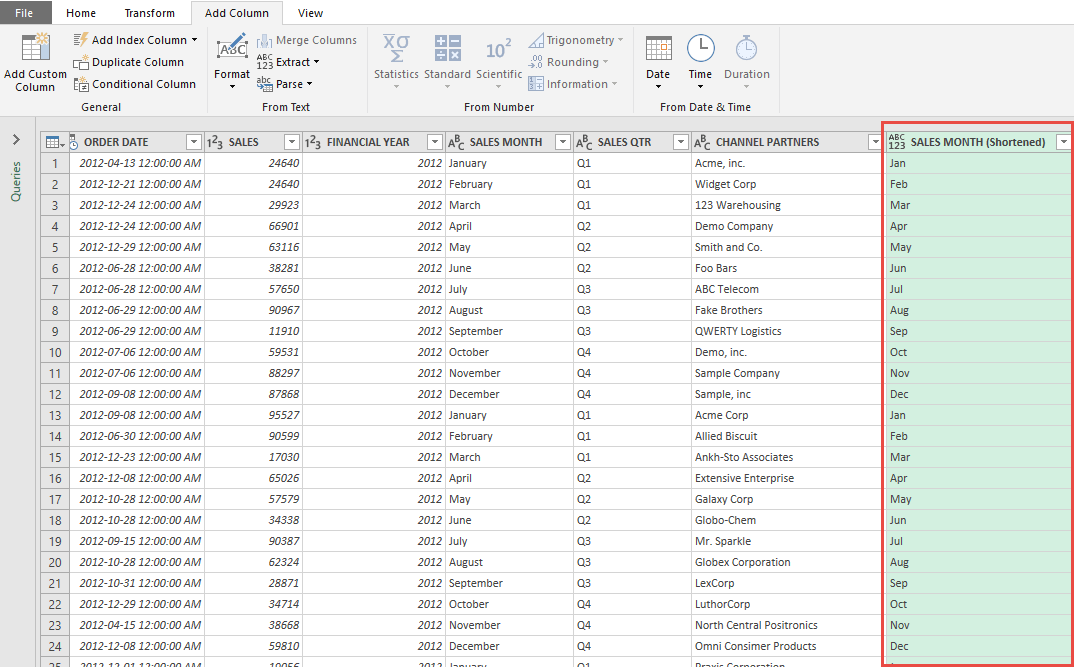Switch to the View tab
The image size is (1074, 667).
coord(310,13)
